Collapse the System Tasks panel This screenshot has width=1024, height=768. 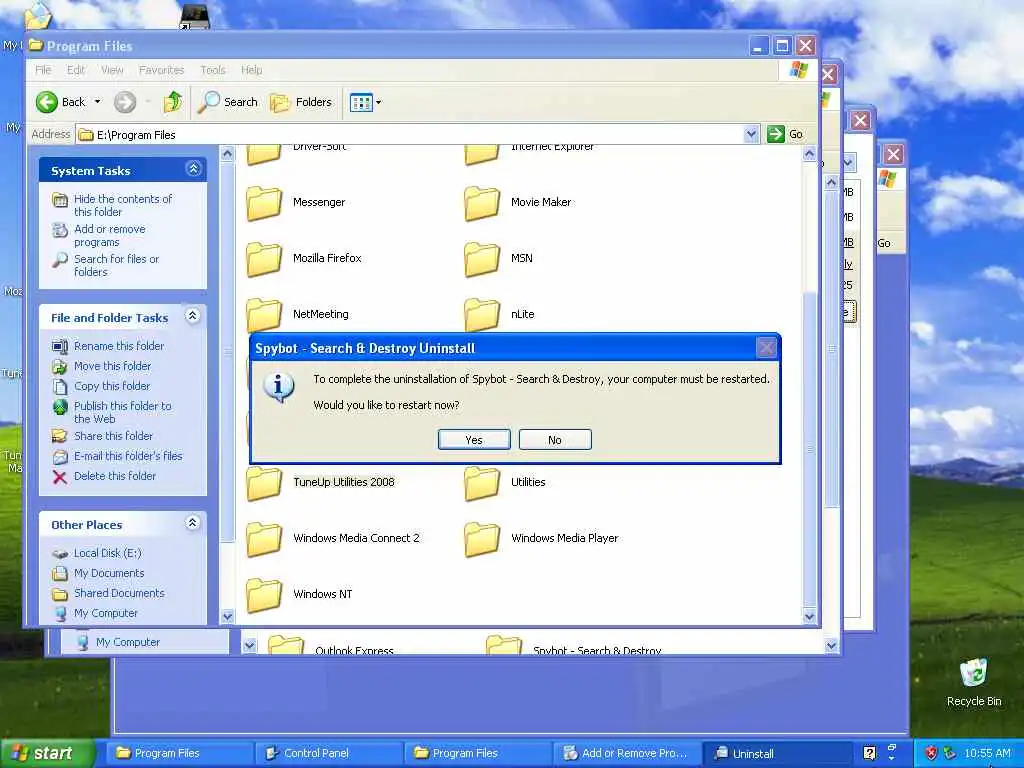(193, 169)
